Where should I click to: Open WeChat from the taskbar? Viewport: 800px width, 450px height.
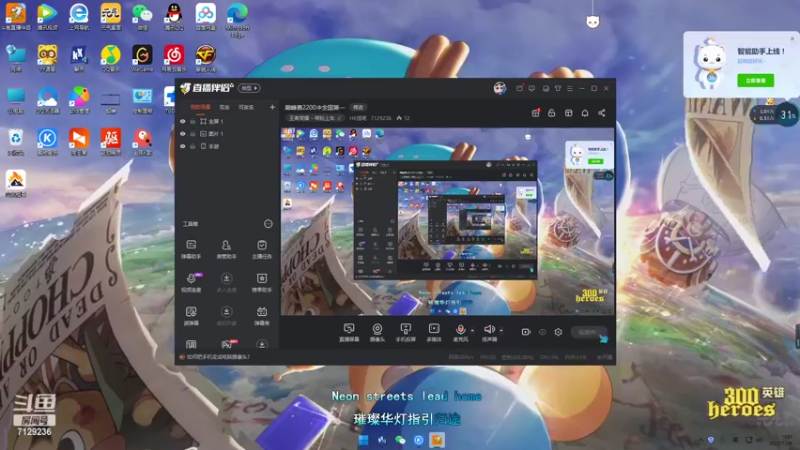(x=400, y=440)
